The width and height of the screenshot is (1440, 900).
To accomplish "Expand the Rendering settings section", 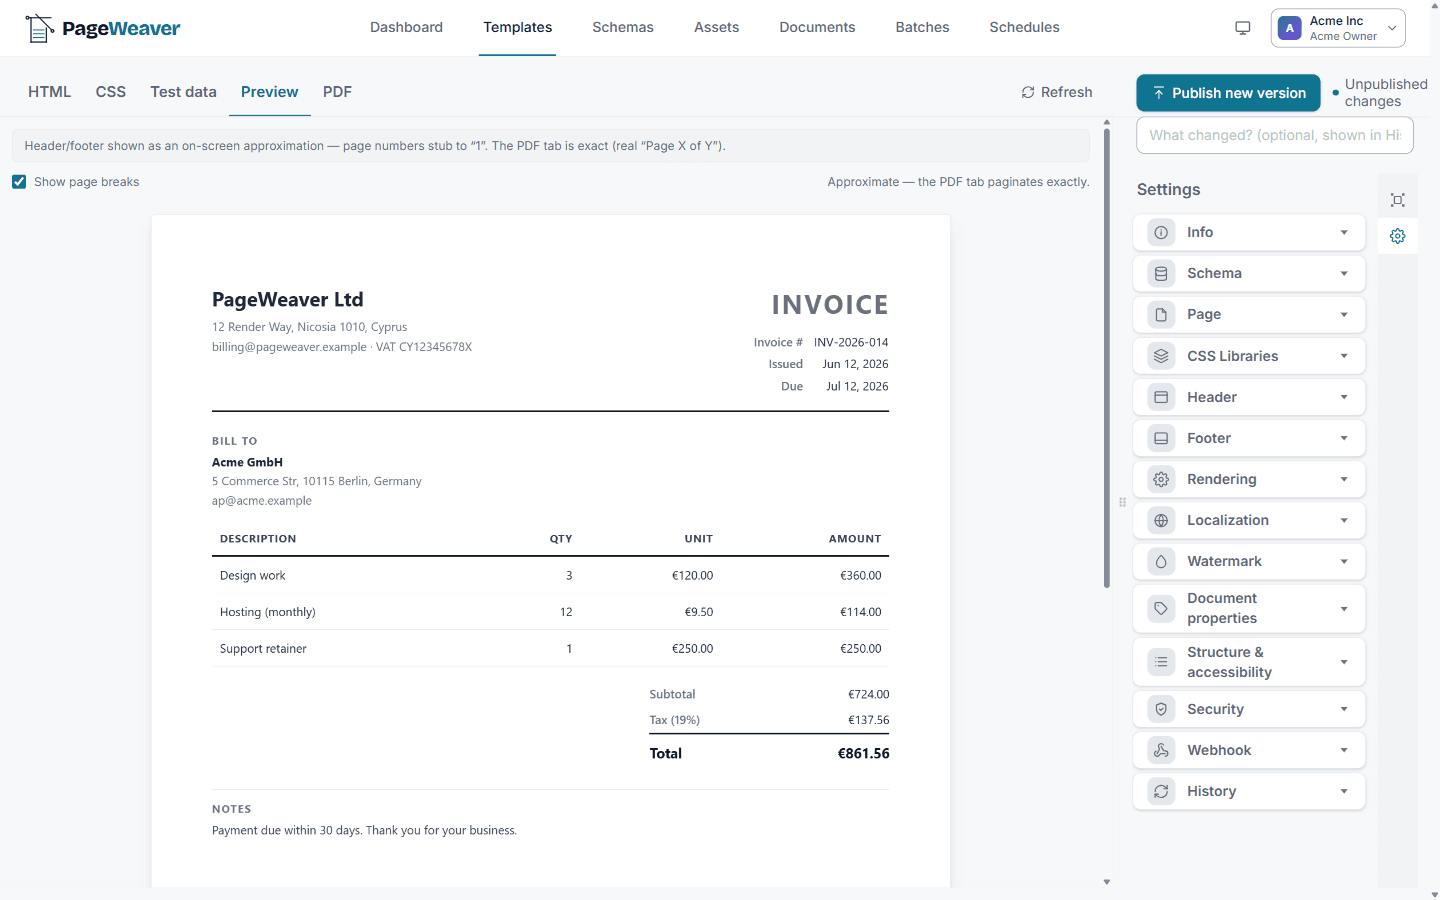I will (x=1249, y=479).
